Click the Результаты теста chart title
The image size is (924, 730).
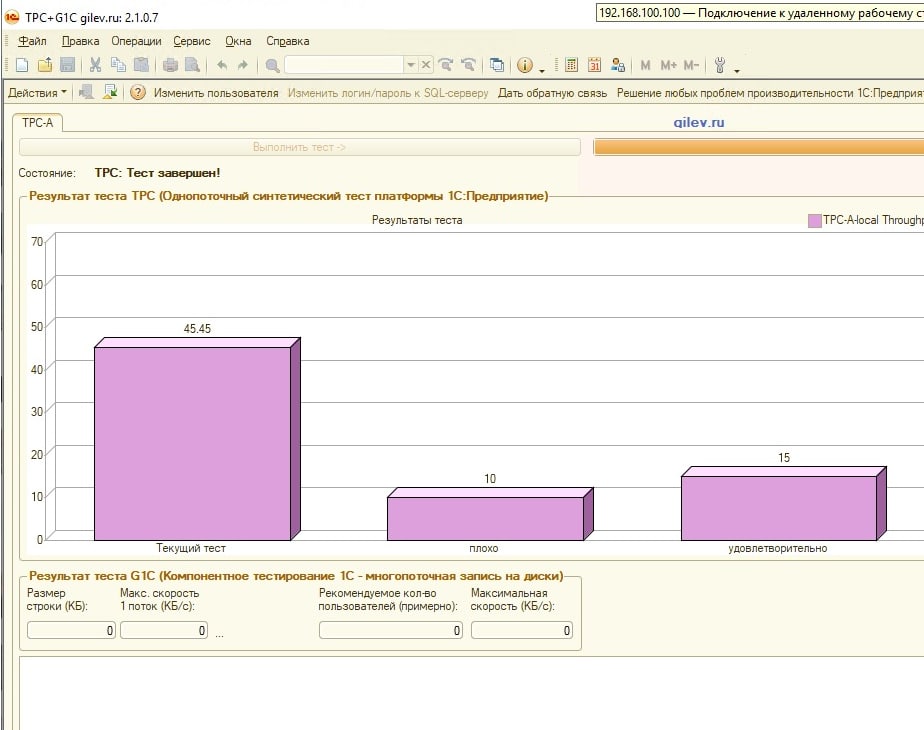point(417,220)
